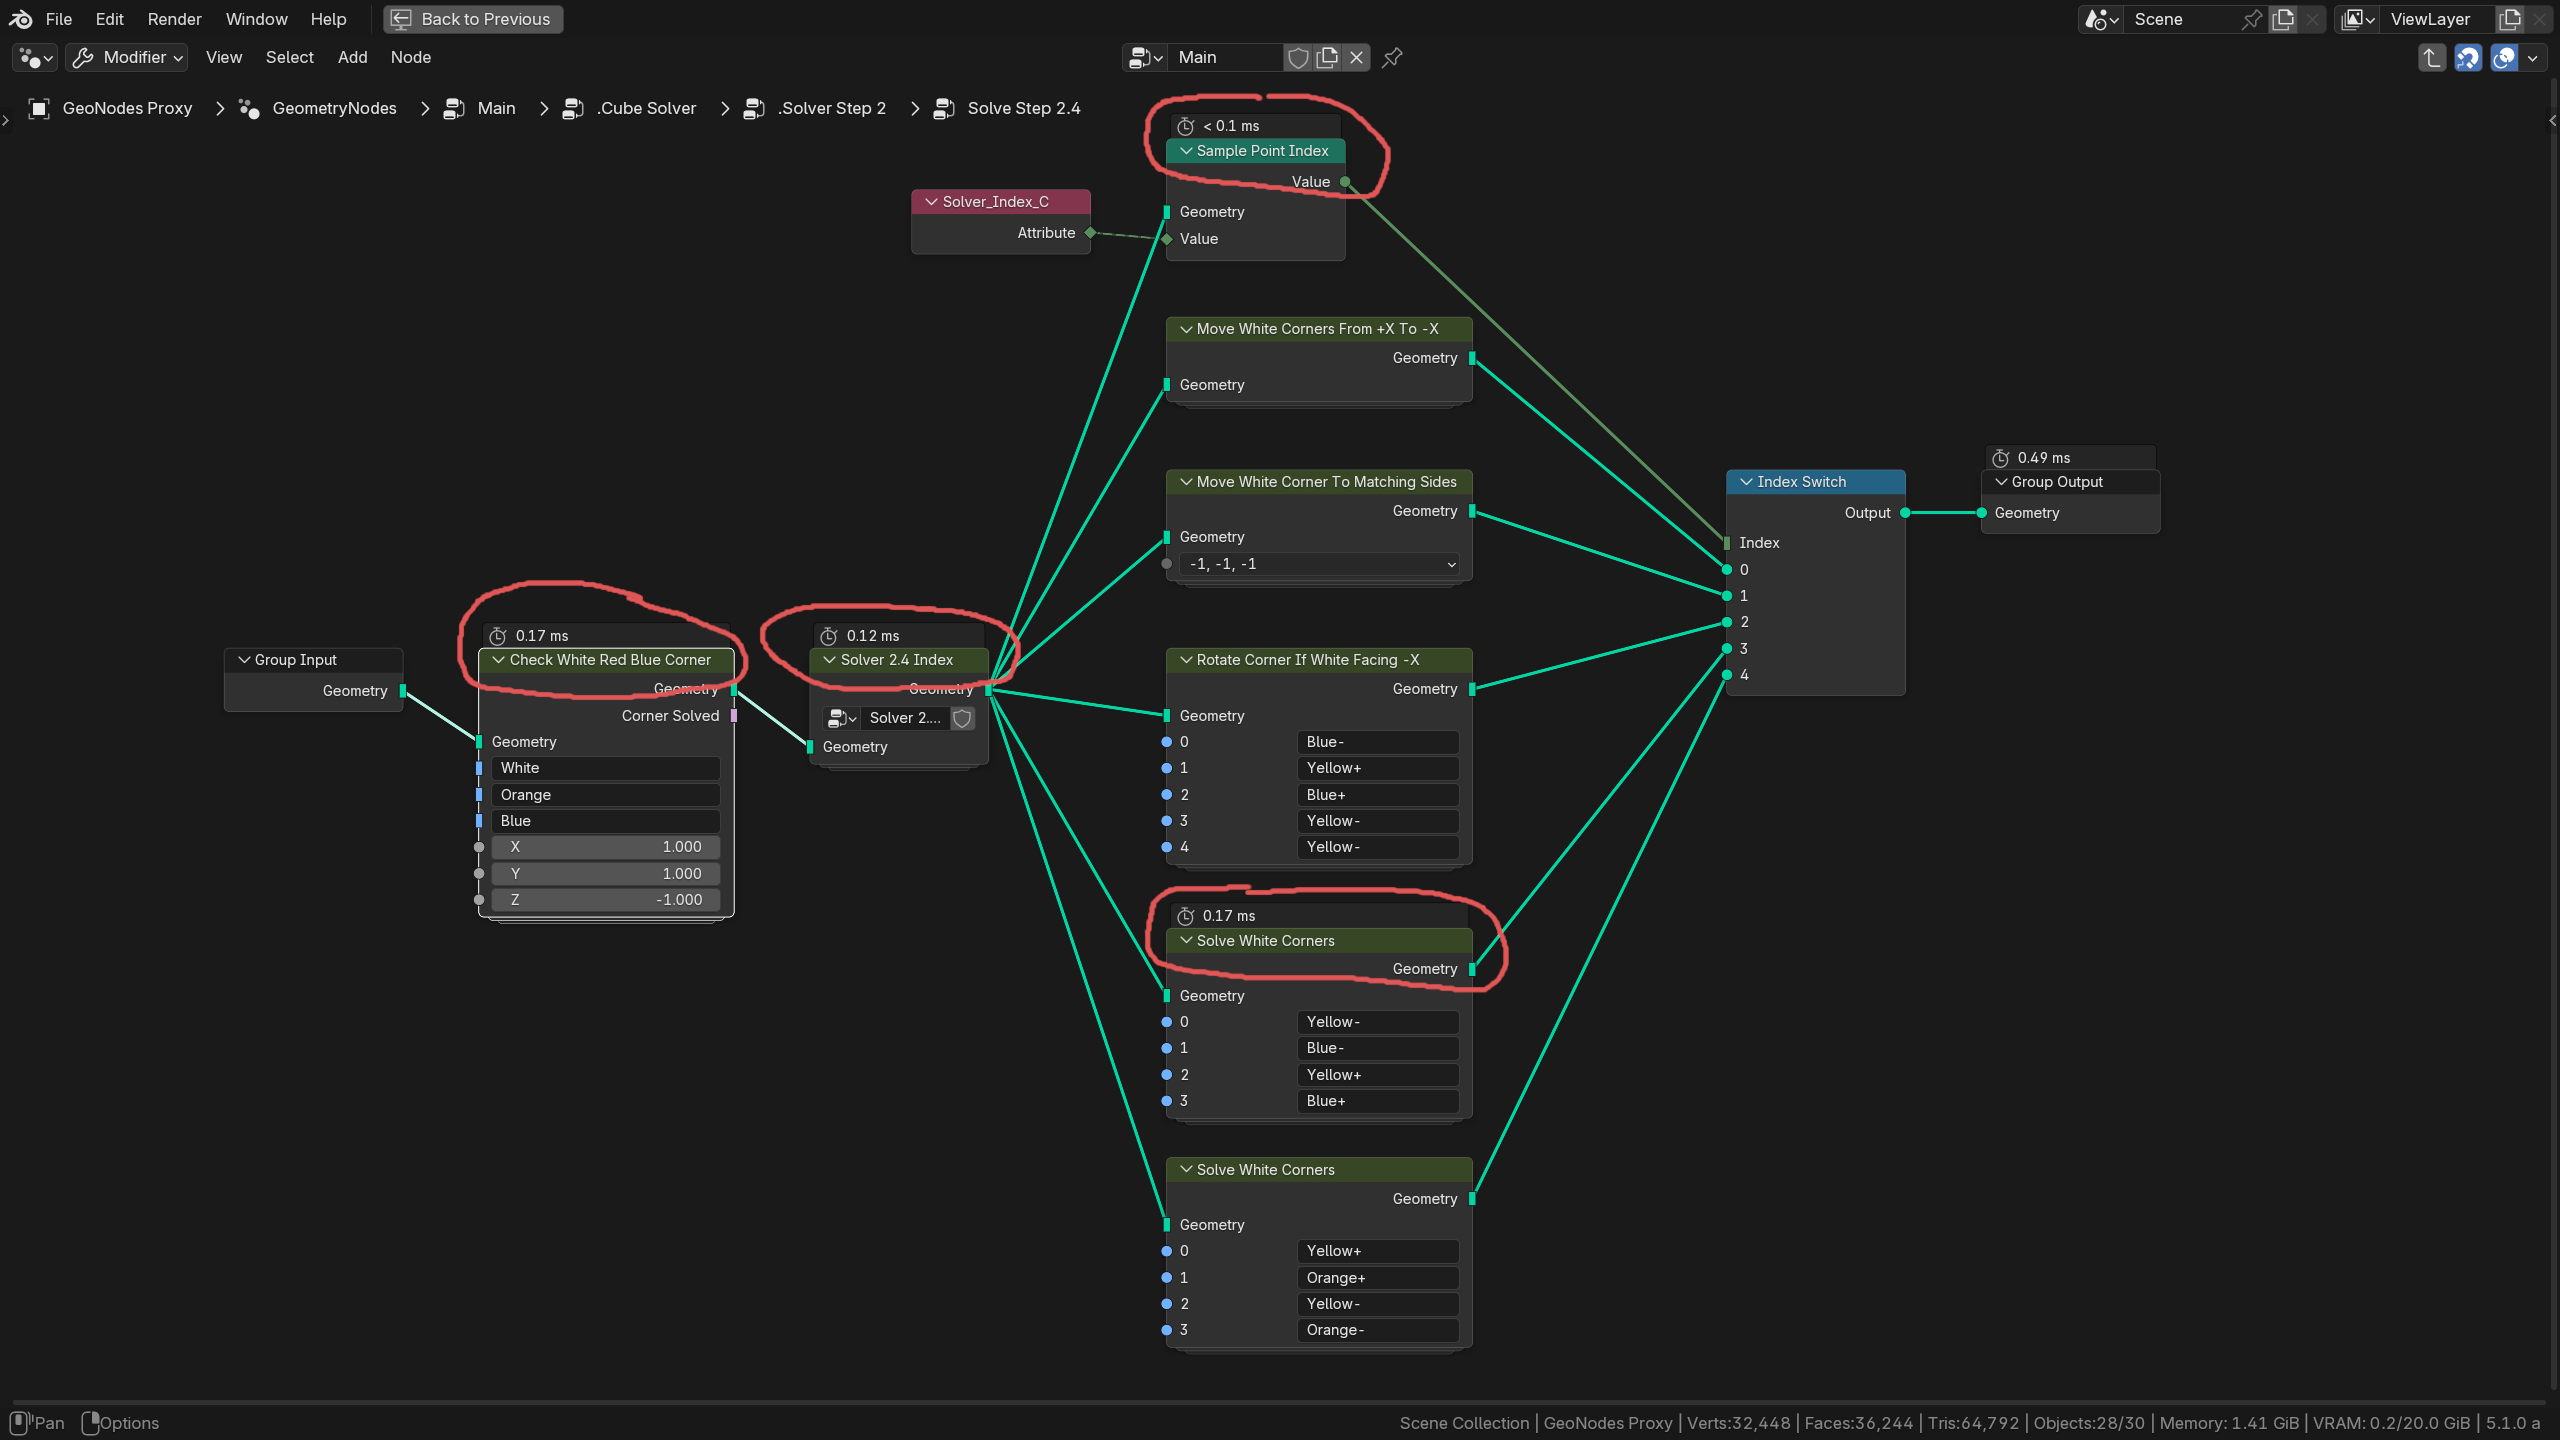The width and height of the screenshot is (2560, 1440).
Task: Click the node group icon before Solve Step 2.4
Action: pos(943,108)
